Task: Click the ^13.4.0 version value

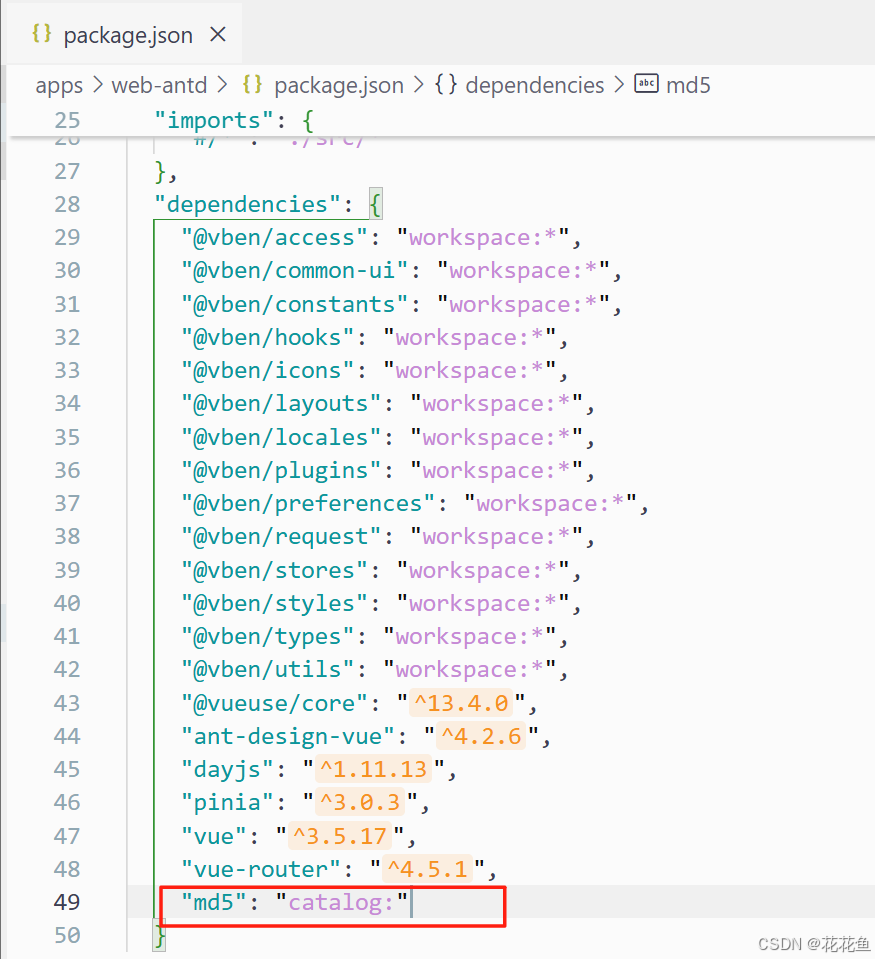Action: coord(461,703)
